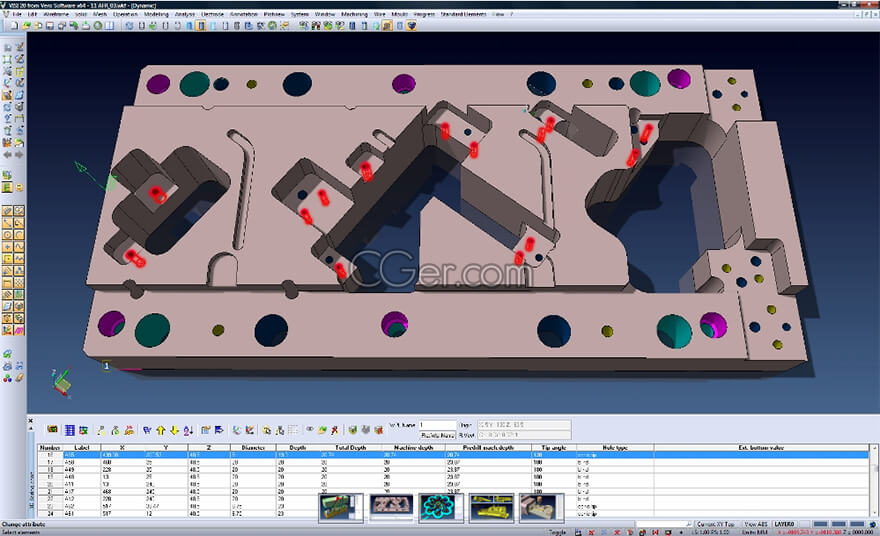Click the Hole type column header
This screenshot has width=880, height=536.
[x=615, y=447]
